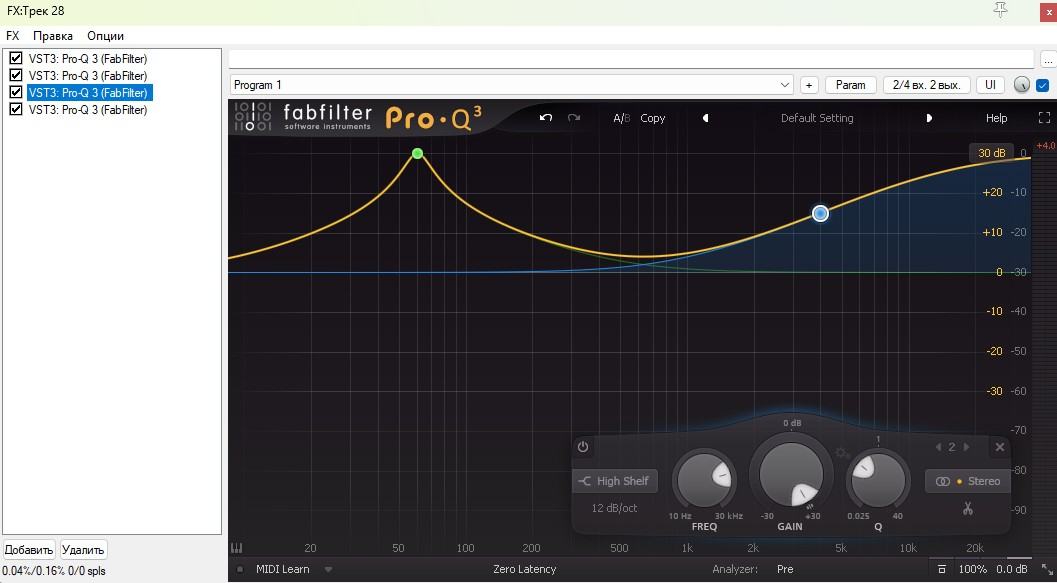Close the band panel with the X
The image size is (1057, 583).
point(1000,447)
